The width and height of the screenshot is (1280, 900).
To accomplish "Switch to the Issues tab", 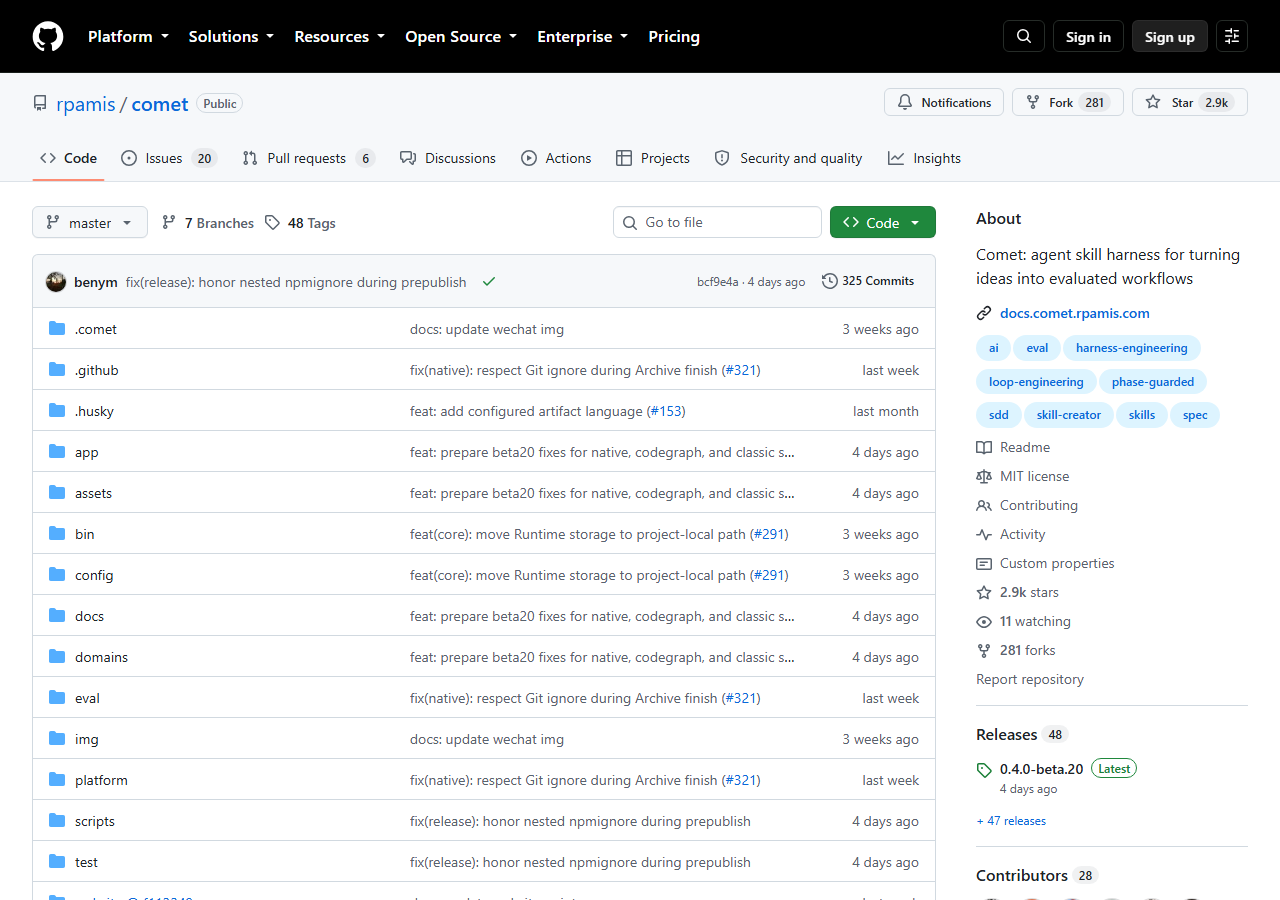I will 169,158.
